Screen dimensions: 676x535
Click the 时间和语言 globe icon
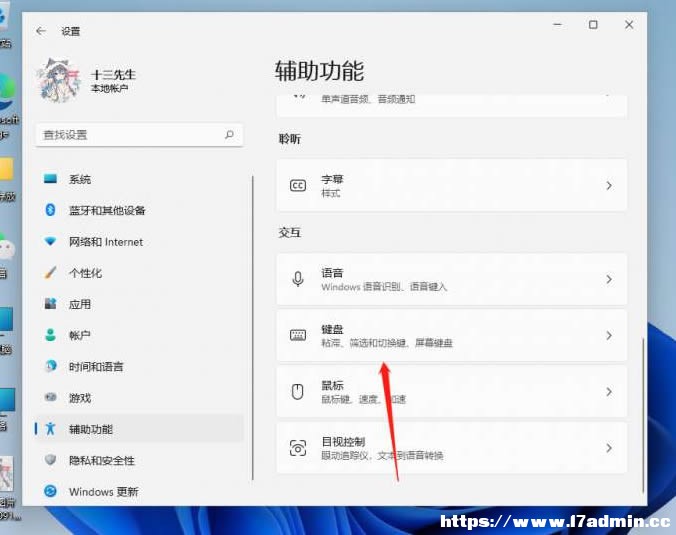(50, 366)
